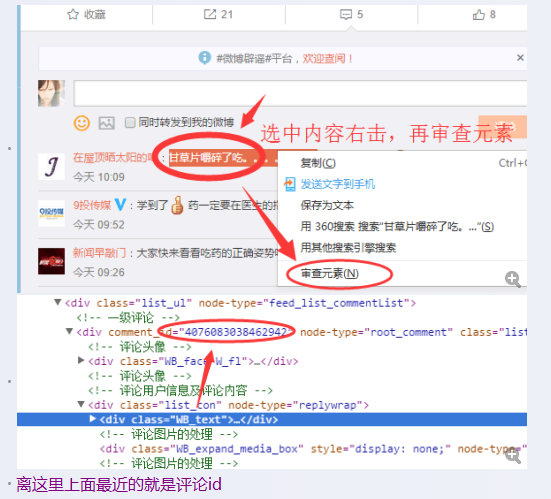Viewport: 551px width, 499px height.
Task: Click the 收藏 star icon
Action: click(x=73, y=14)
